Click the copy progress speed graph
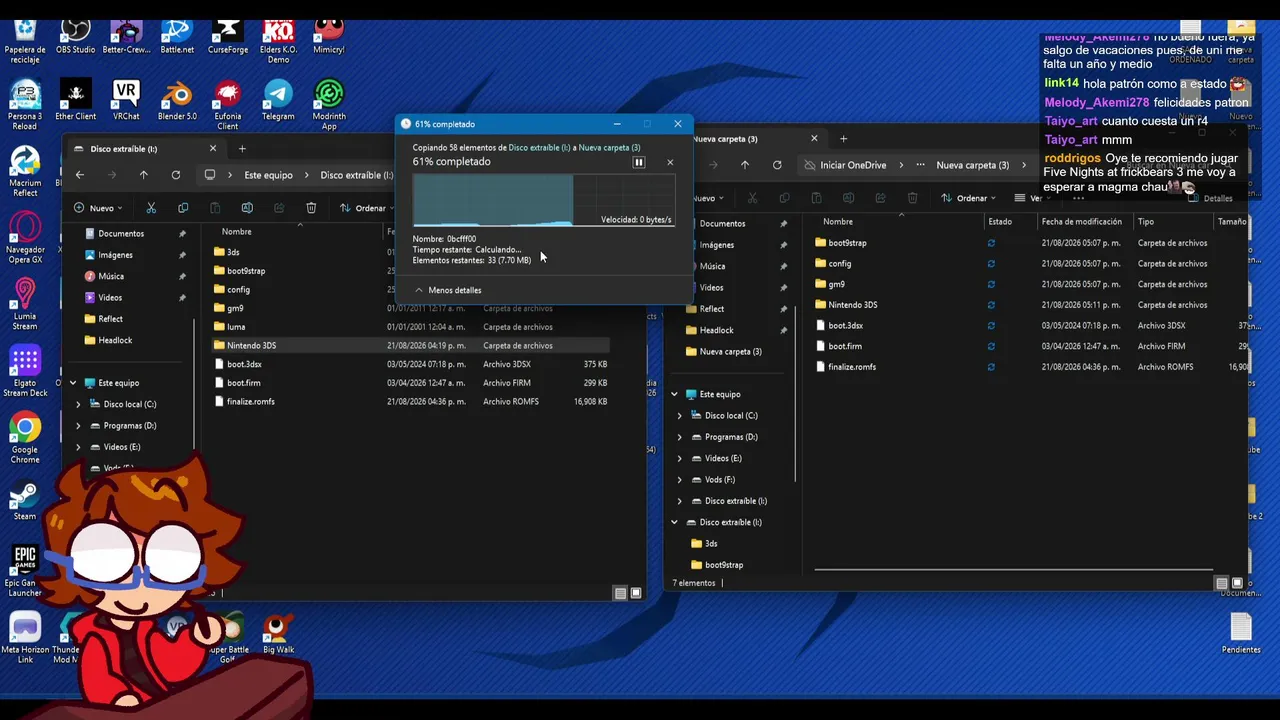This screenshot has height=720, width=1280. (x=543, y=200)
